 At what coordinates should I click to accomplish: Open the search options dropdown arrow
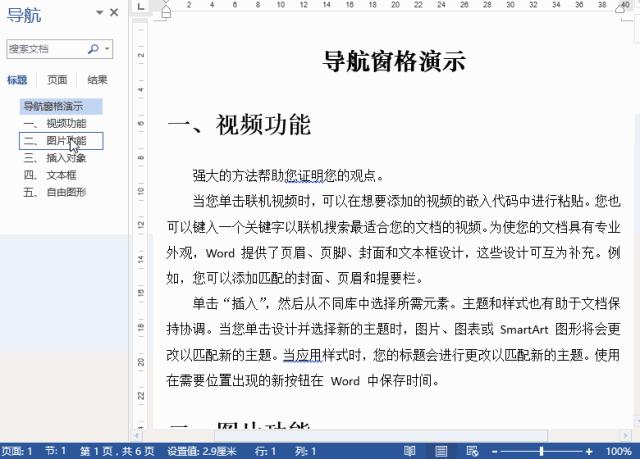click(107, 49)
